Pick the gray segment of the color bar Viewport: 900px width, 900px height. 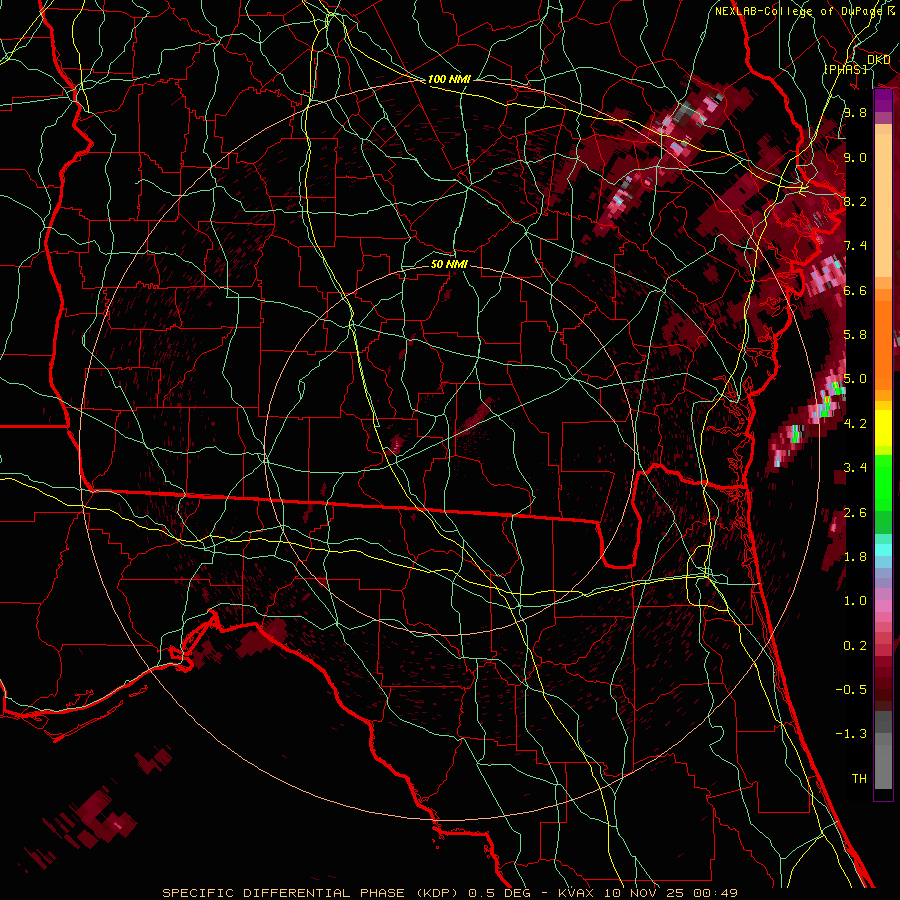point(883,749)
